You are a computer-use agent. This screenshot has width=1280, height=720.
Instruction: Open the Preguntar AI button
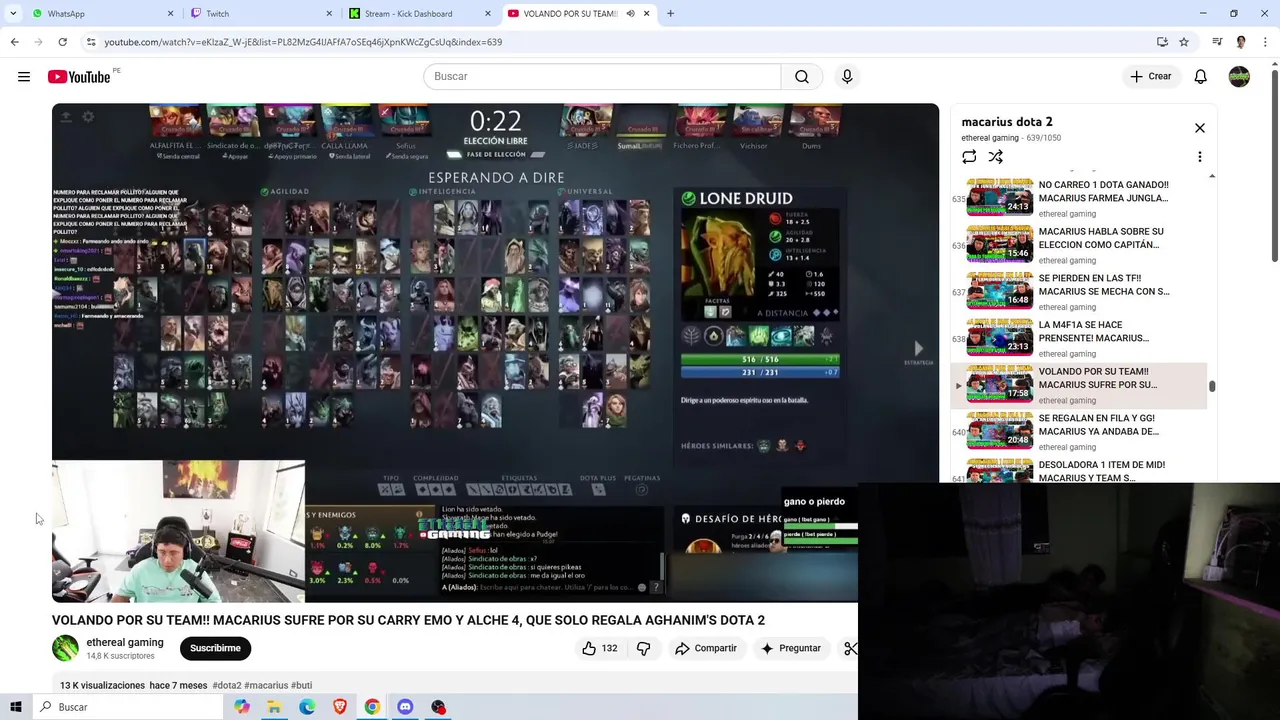[790, 648]
